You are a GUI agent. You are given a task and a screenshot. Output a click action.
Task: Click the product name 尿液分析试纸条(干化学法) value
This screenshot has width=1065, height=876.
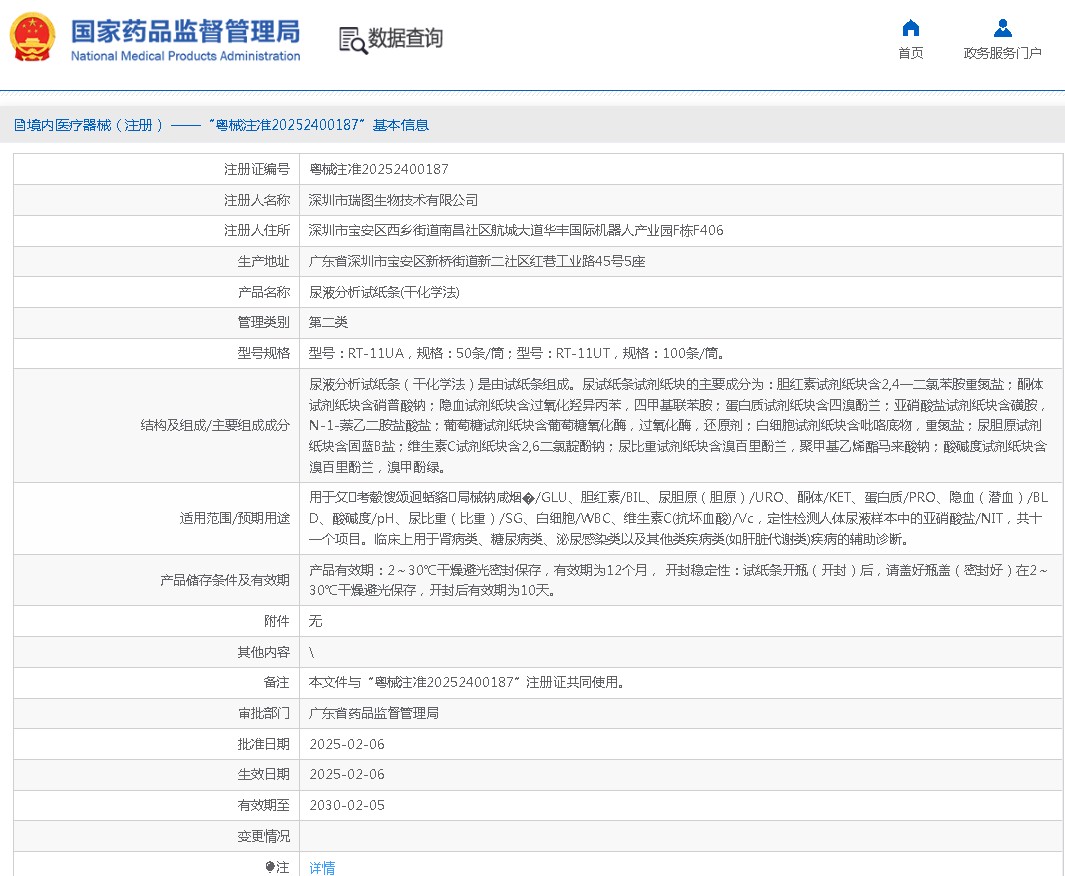[384, 292]
